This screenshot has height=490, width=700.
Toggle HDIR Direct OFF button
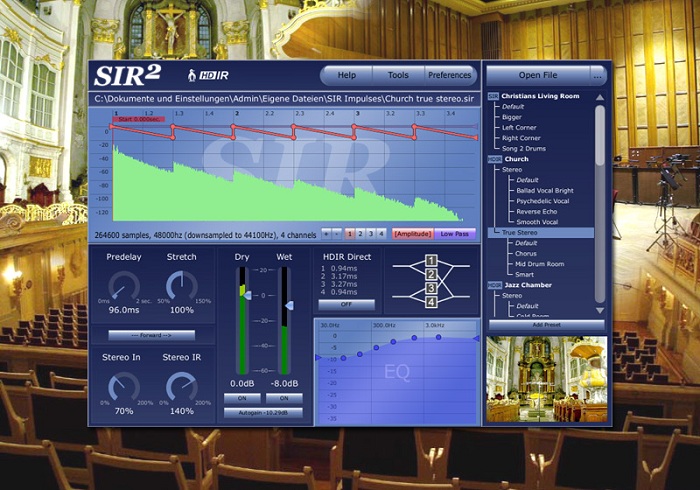click(346, 304)
